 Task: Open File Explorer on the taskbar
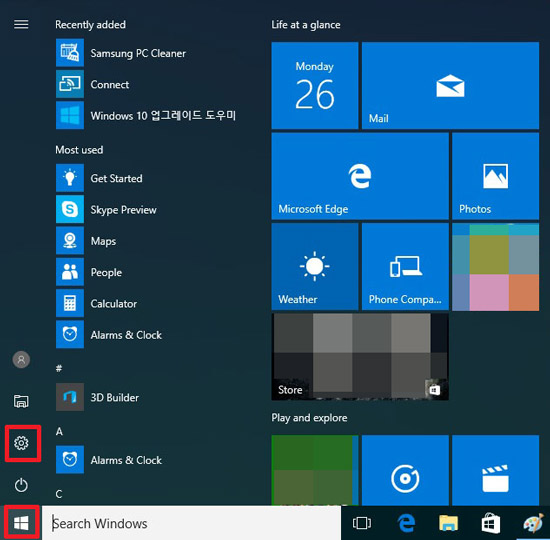point(449,523)
